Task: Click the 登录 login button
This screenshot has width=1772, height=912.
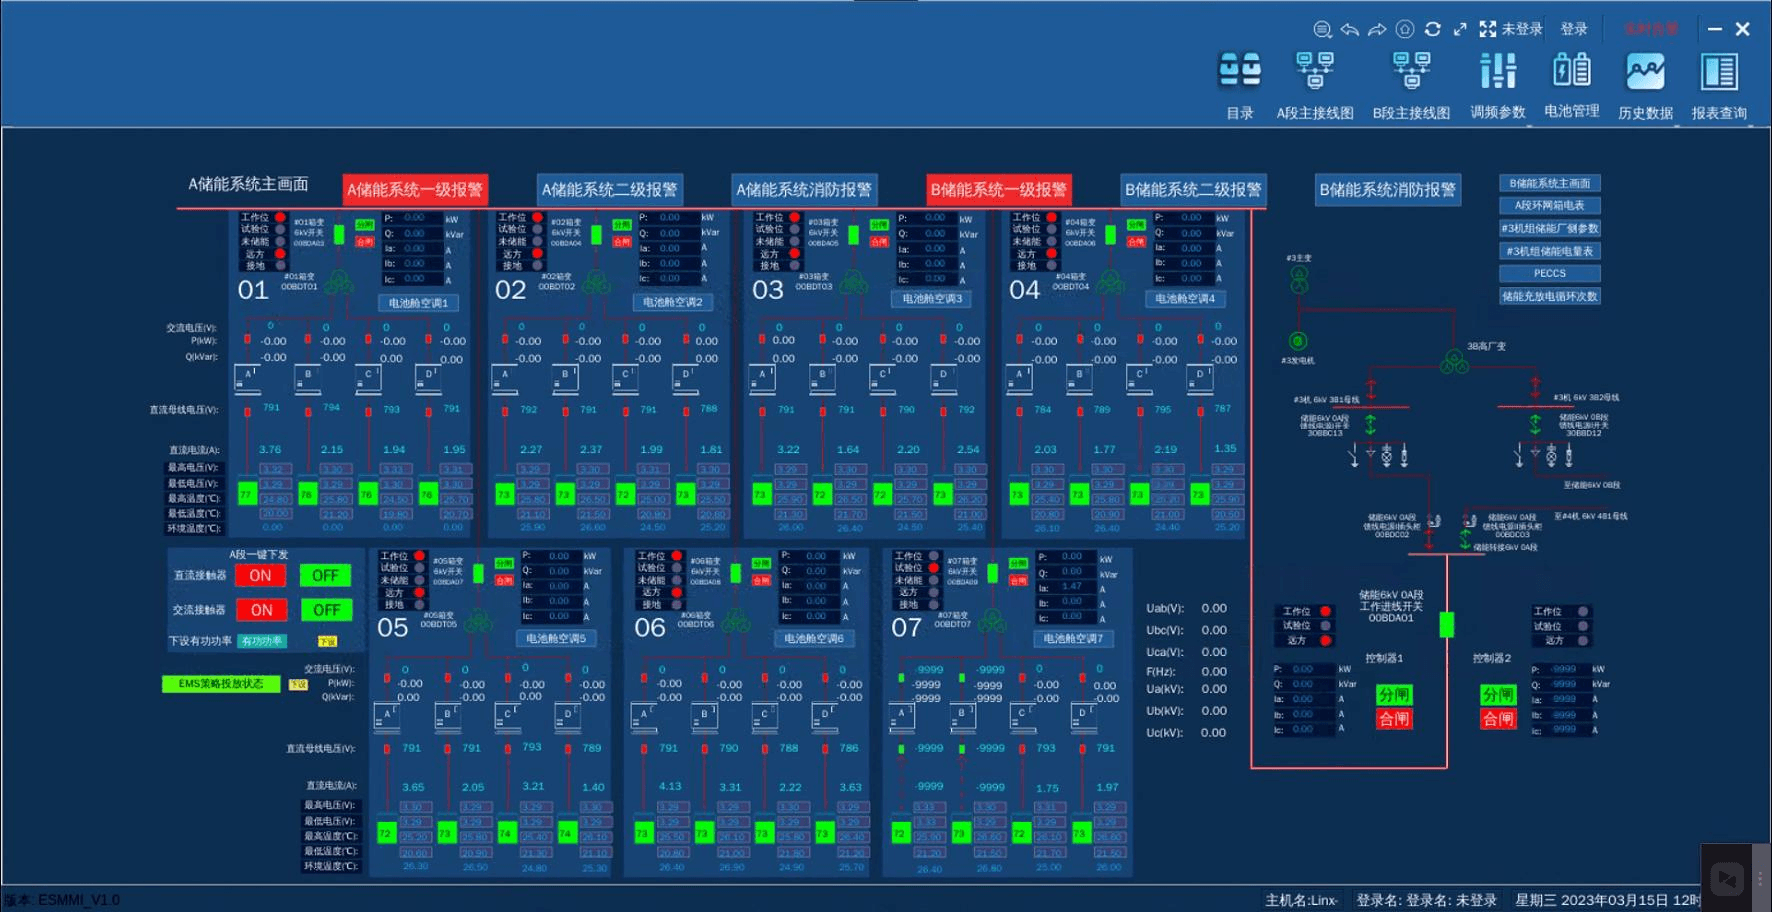Action: [x=1574, y=29]
